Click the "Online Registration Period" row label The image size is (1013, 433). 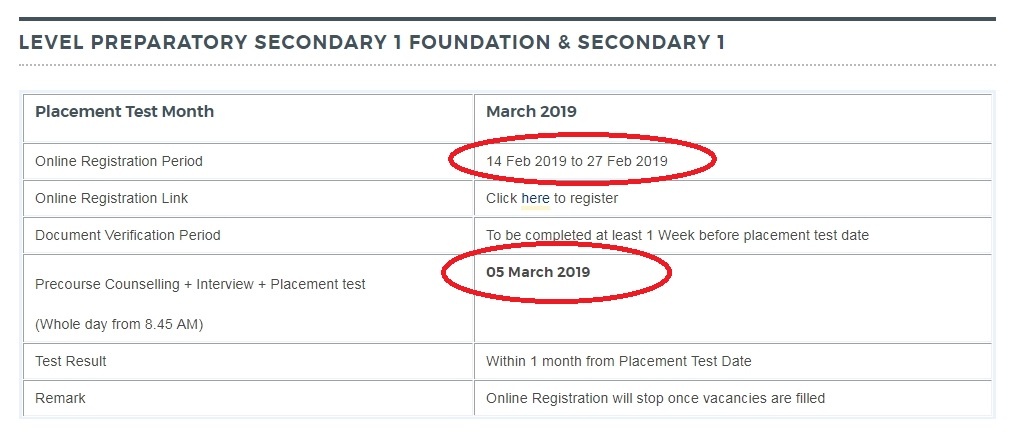[118, 161]
